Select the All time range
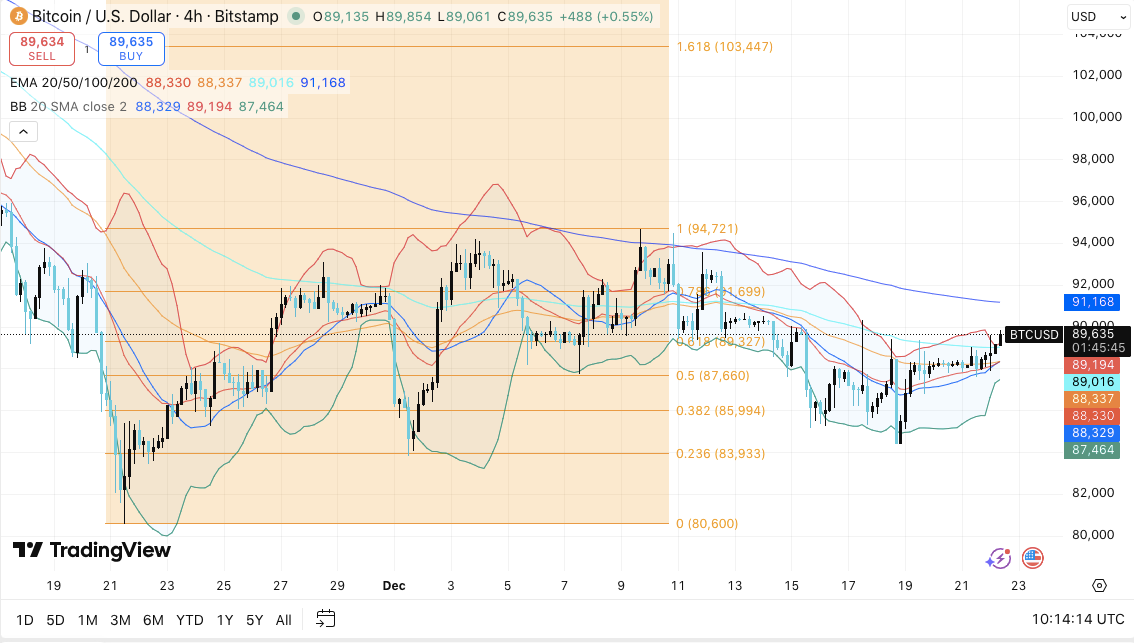Viewport: 1134px width, 643px height. 284,620
